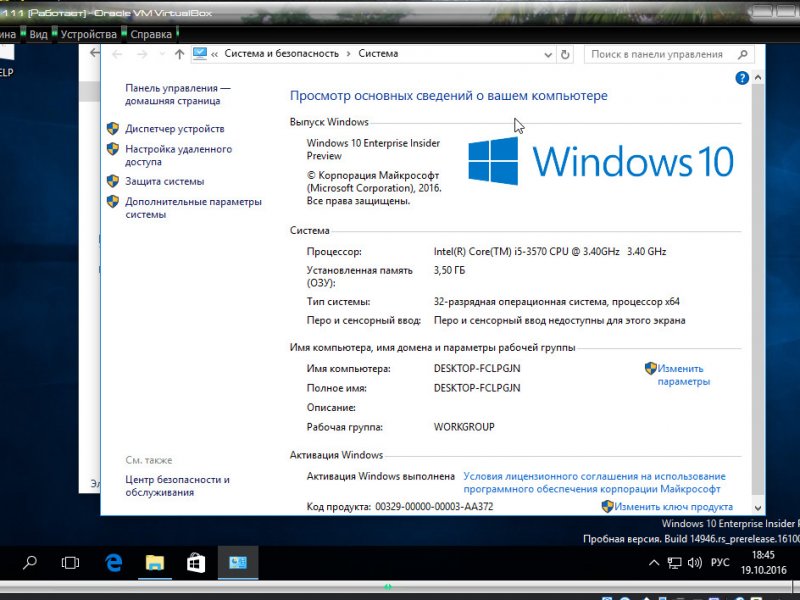Click processor value Intel Core i5-3570
800x600 pixels.
click(549, 251)
